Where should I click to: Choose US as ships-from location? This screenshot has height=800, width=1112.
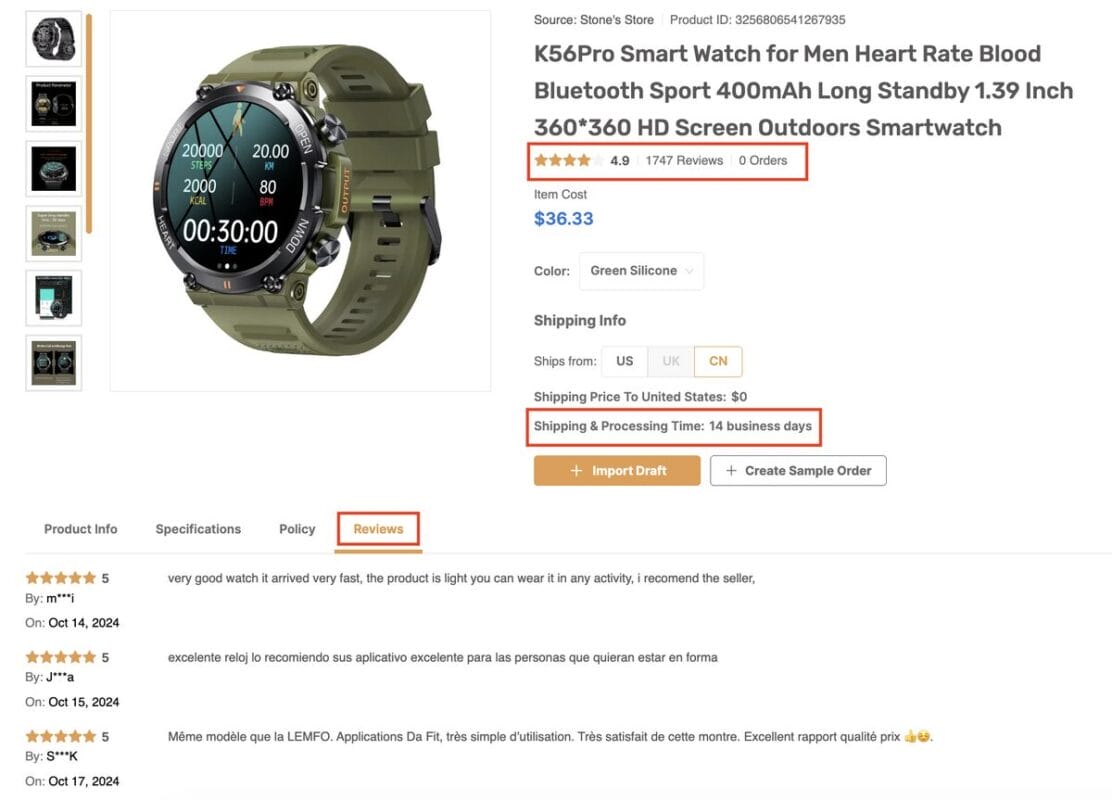624,361
